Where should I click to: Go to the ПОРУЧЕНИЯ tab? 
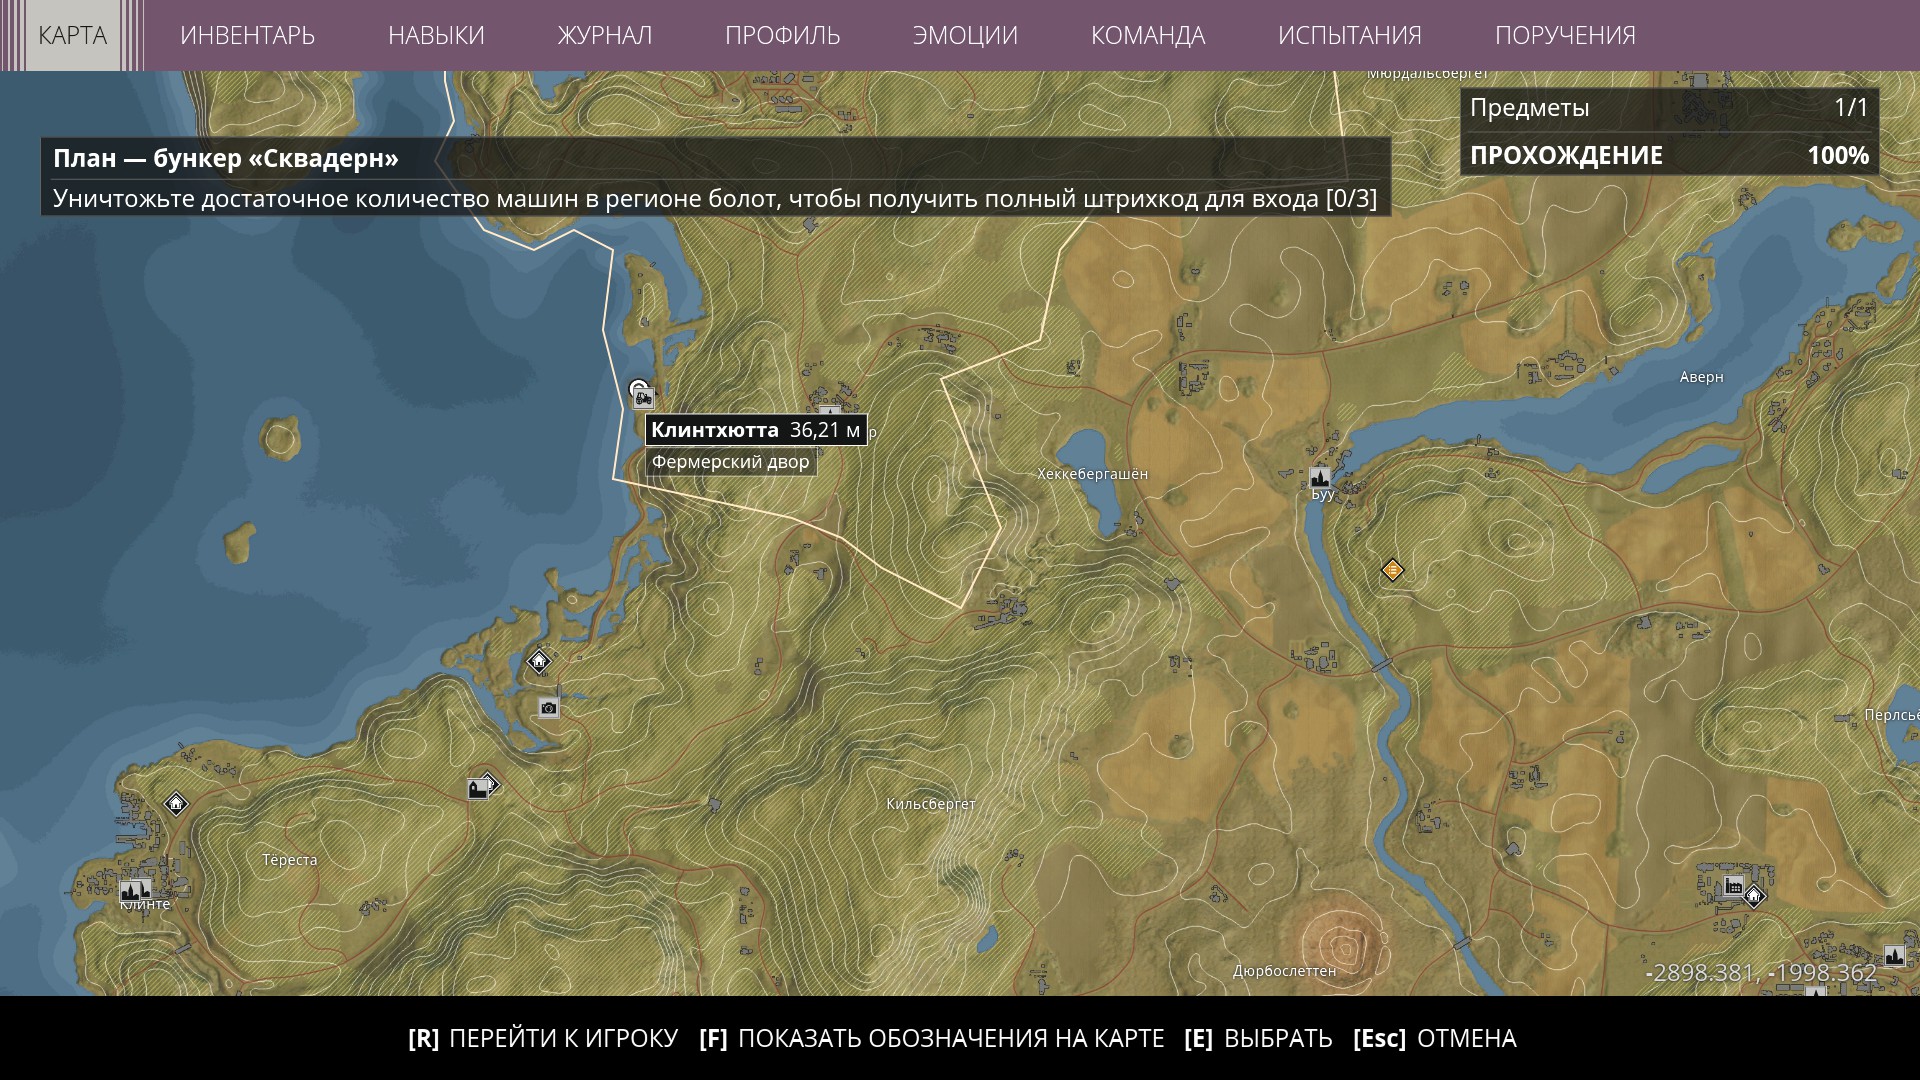(x=1565, y=35)
